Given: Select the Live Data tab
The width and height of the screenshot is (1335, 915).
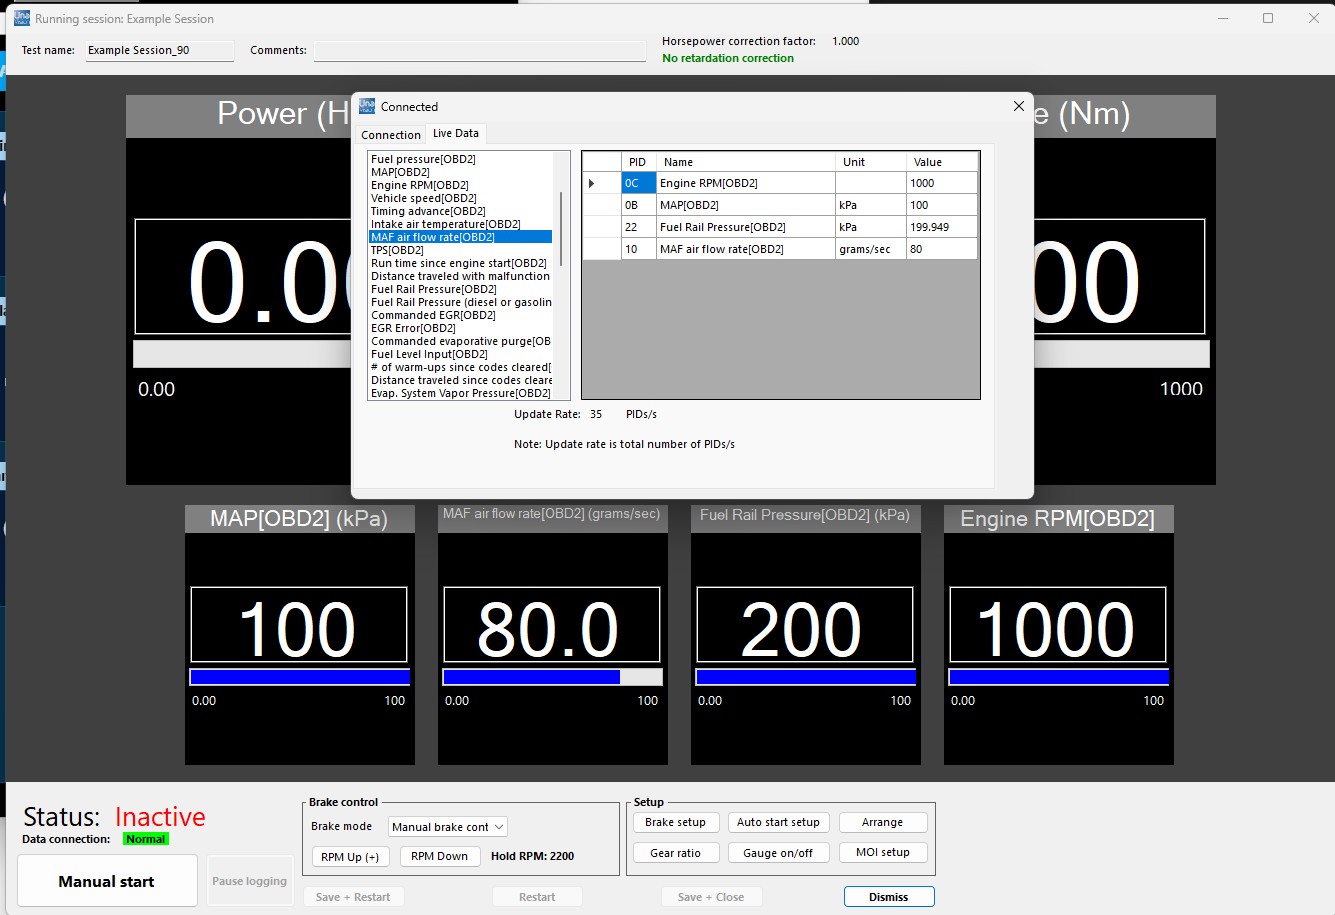Looking at the screenshot, I should [455, 133].
